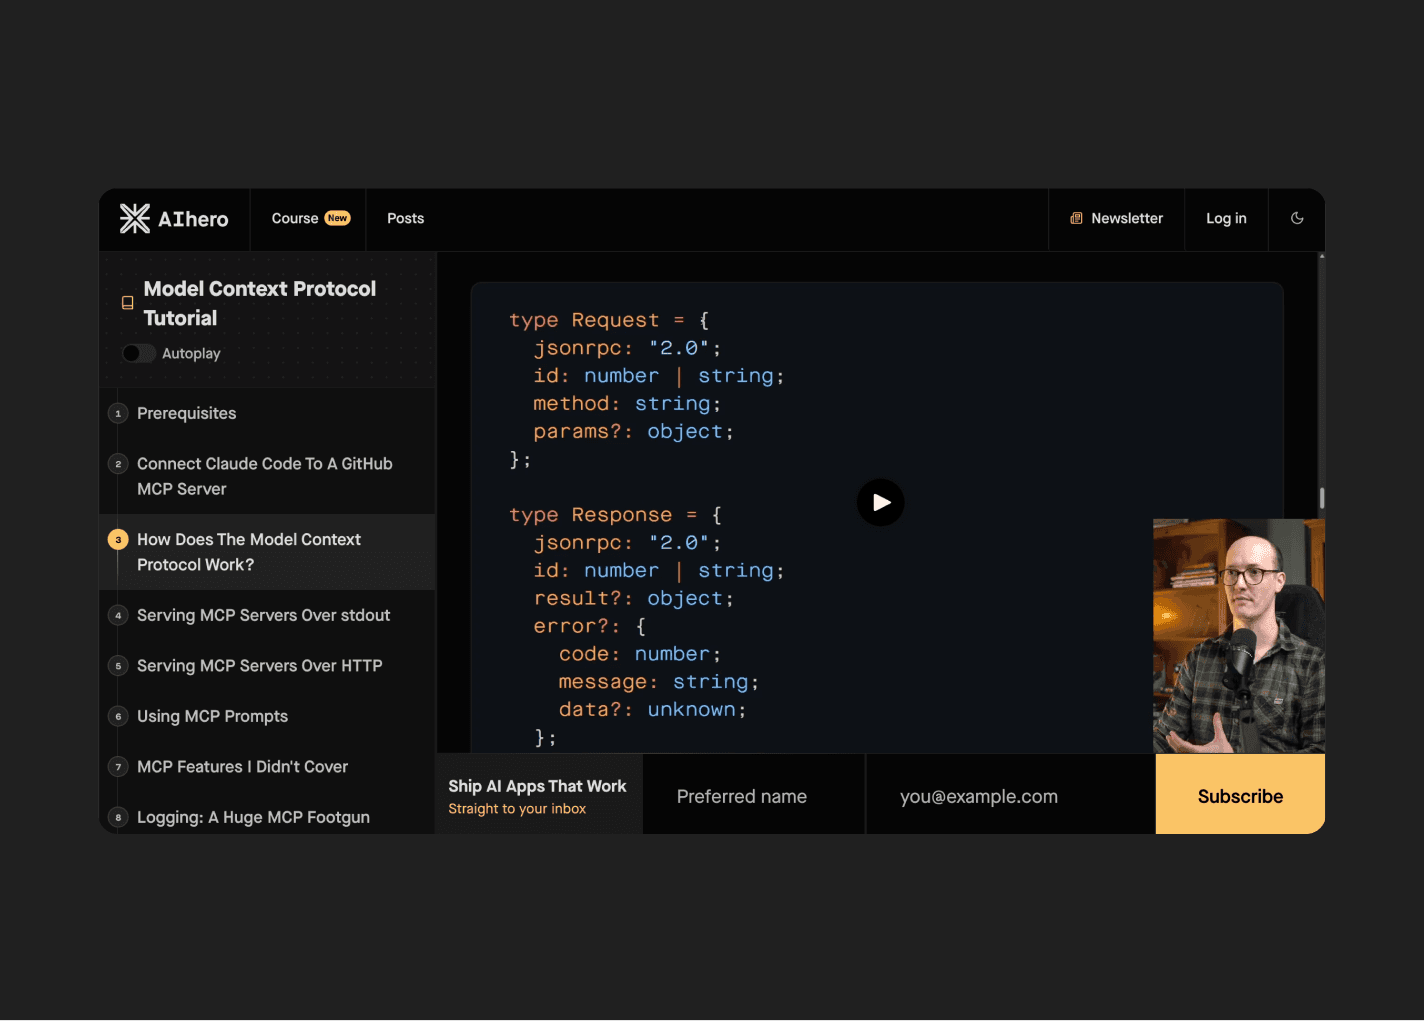Open Serving MCP Servers Over stdout lesson
This screenshot has height=1021, width=1424.
point(263,616)
